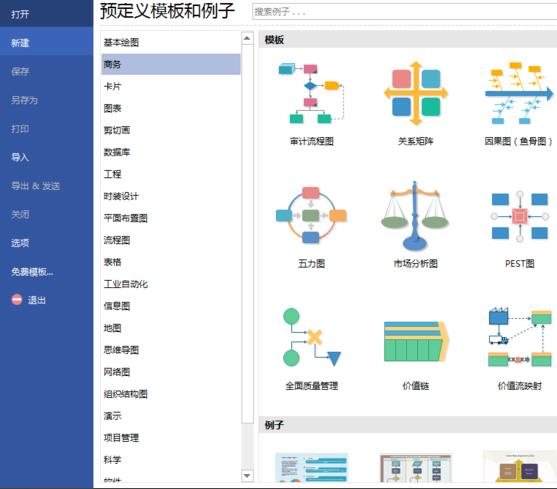Viewport: 557px width, 489px height.
Task: Open the 五力图 template icon
Action: click(311, 216)
